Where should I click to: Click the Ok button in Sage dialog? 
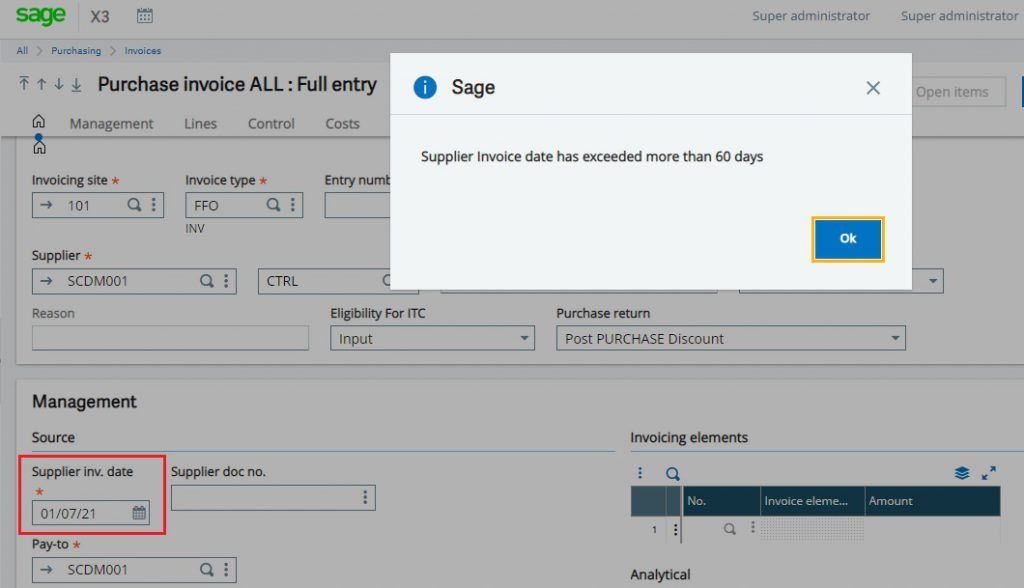pos(848,239)
